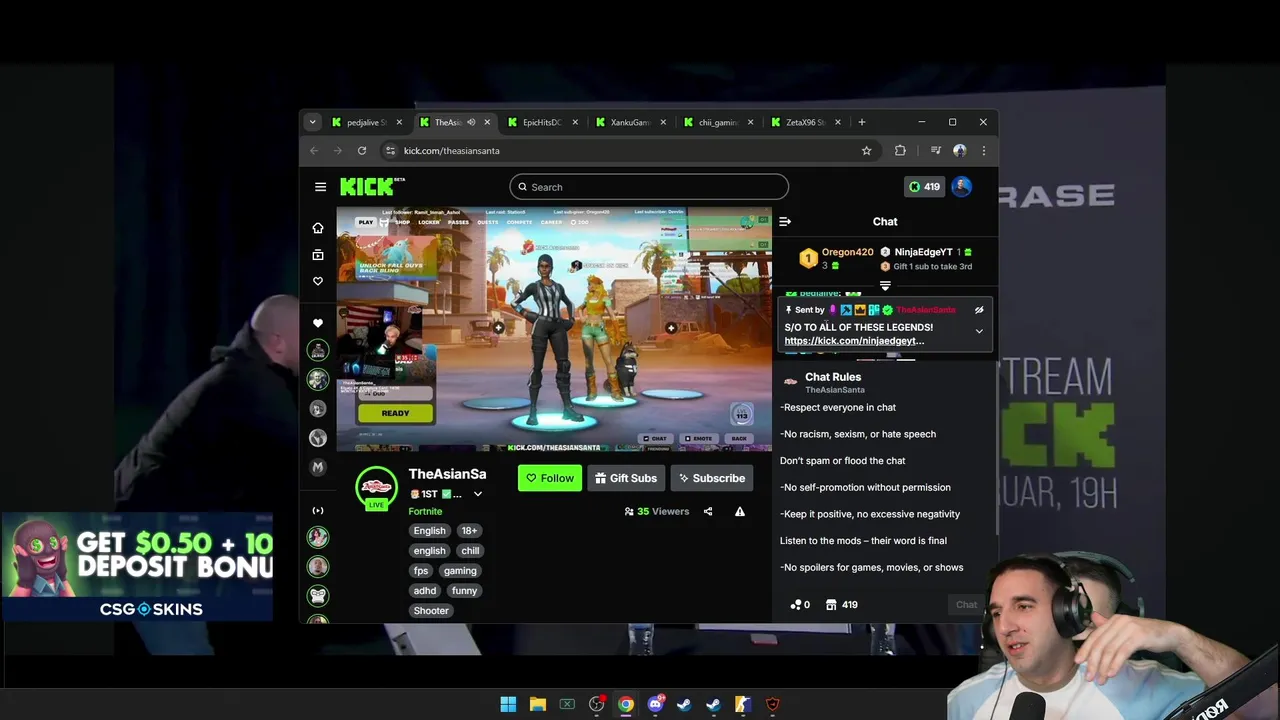Click the live broadcast icon in sidebar
The image size is (1280, 720).
318,511
